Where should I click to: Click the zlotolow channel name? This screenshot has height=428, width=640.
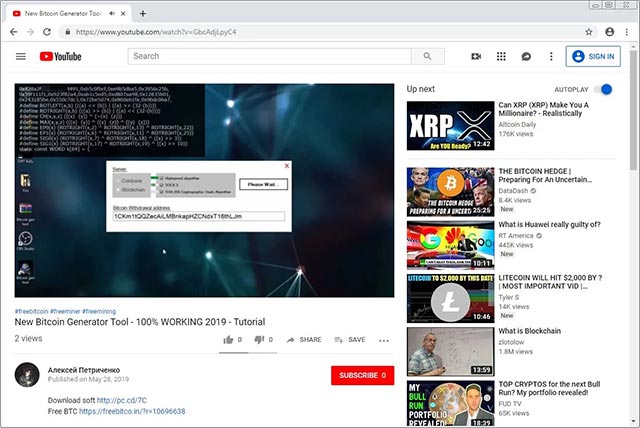[511, 342]
